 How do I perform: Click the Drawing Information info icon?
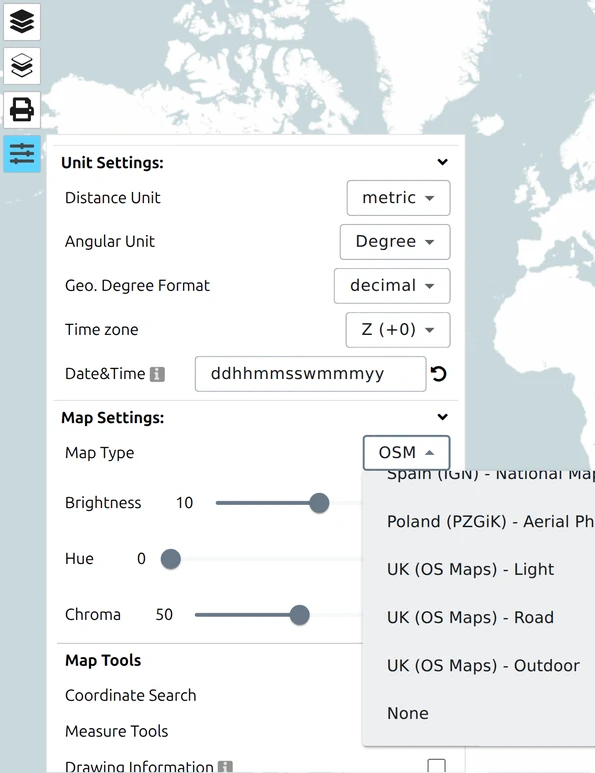click(x=225, y=767)
